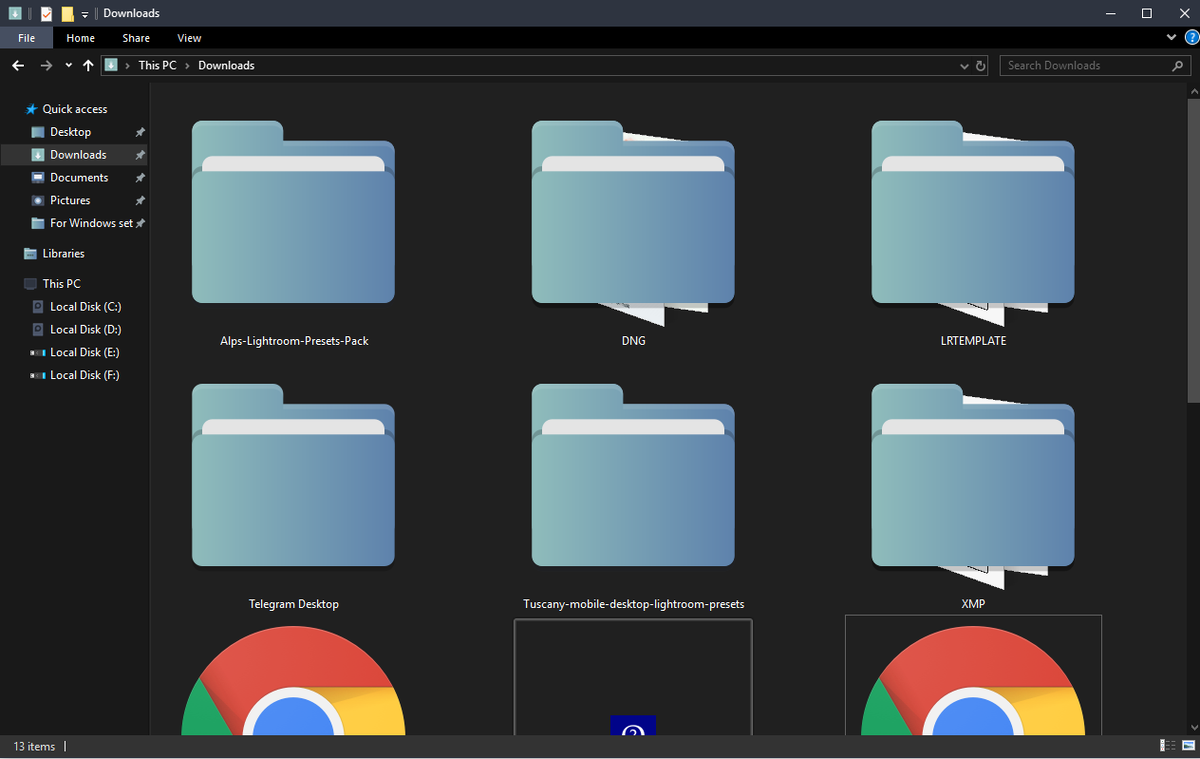The width and height of the screenshot is (1200, 759).
Task: Close the Downloads window
Action: pyautogui.click(x=1183, y=13)
